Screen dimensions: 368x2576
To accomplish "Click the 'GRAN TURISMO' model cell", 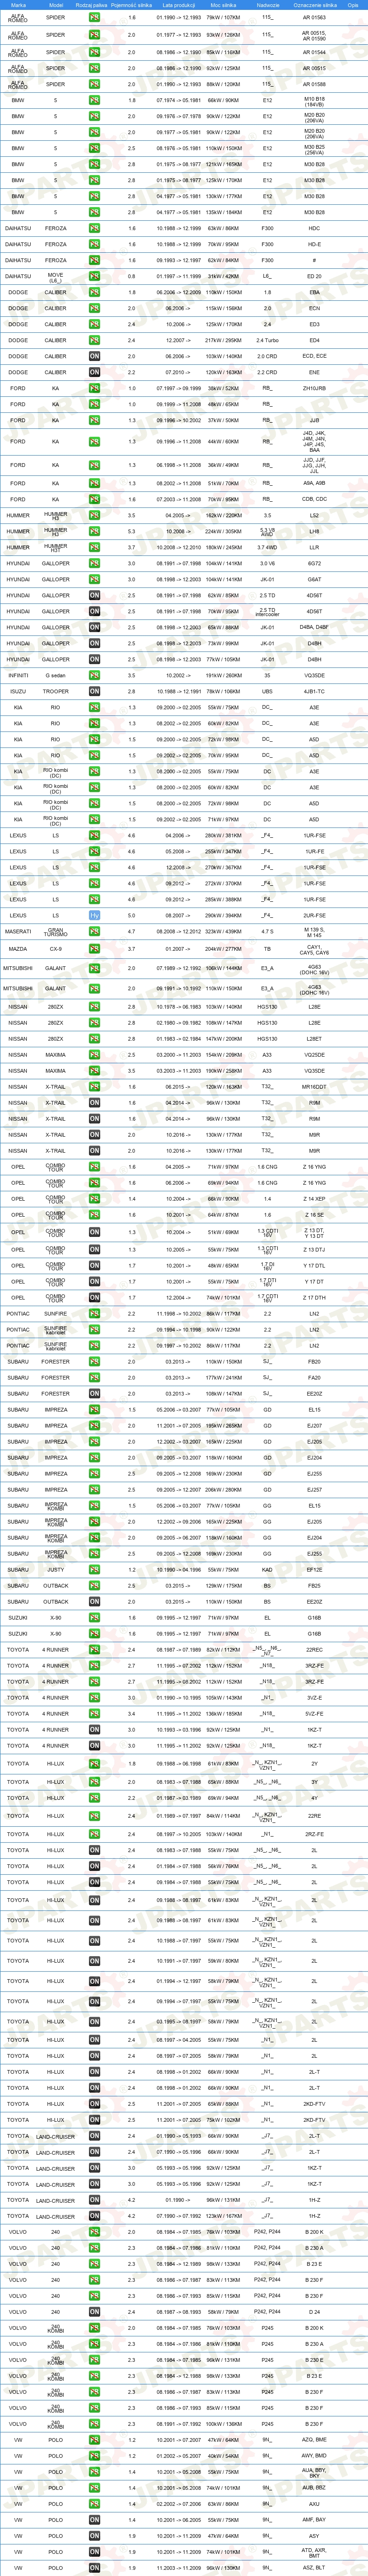I will pos(56,932).
